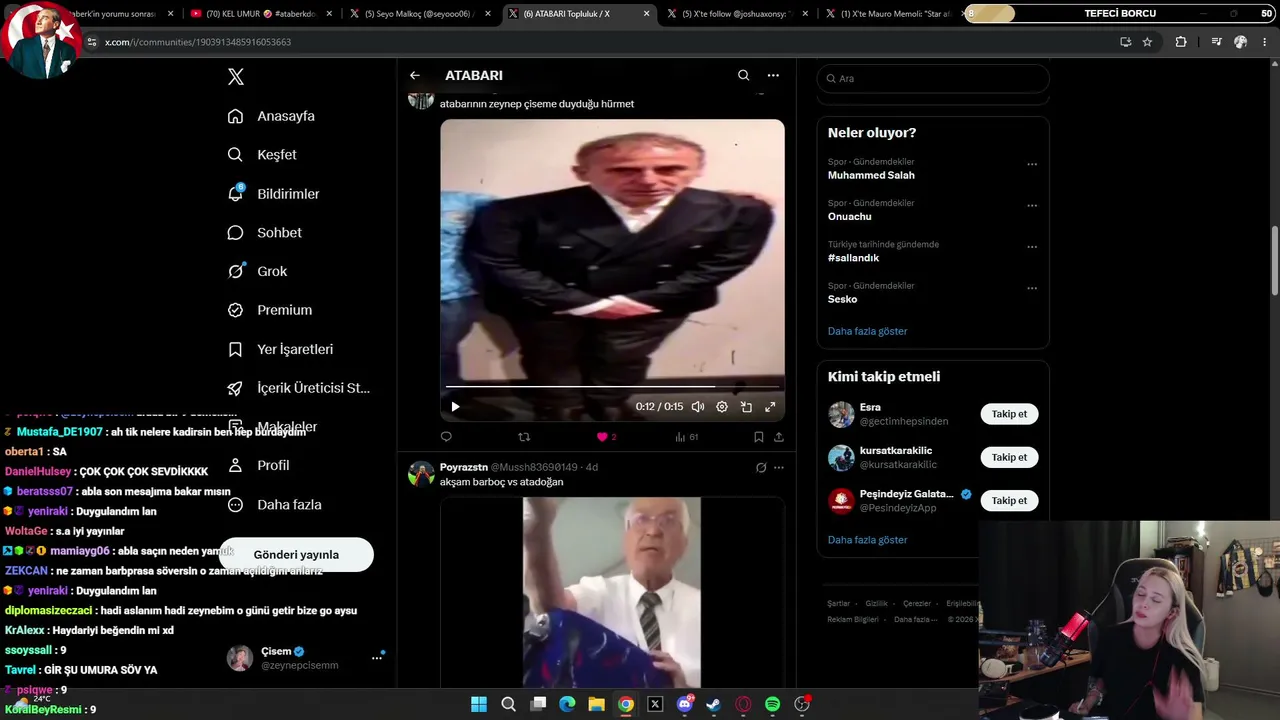Show more suggestions under Kimi takip etmeli
This screenshot has height=720, width=1280.
(x=868, y=540)
